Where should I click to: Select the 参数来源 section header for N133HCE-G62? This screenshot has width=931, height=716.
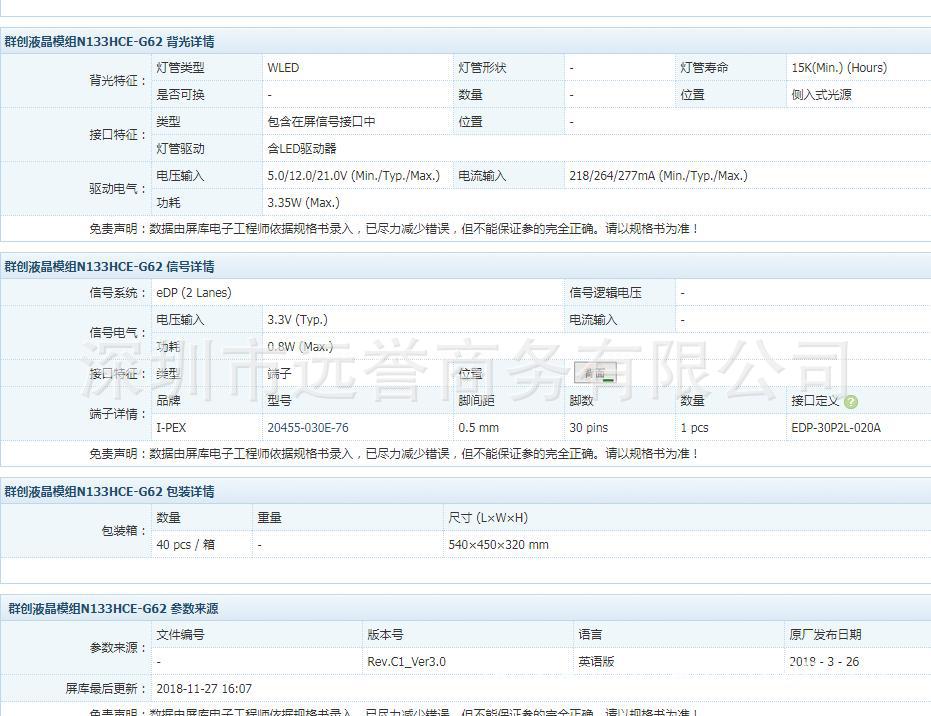(x=113, y=609)
